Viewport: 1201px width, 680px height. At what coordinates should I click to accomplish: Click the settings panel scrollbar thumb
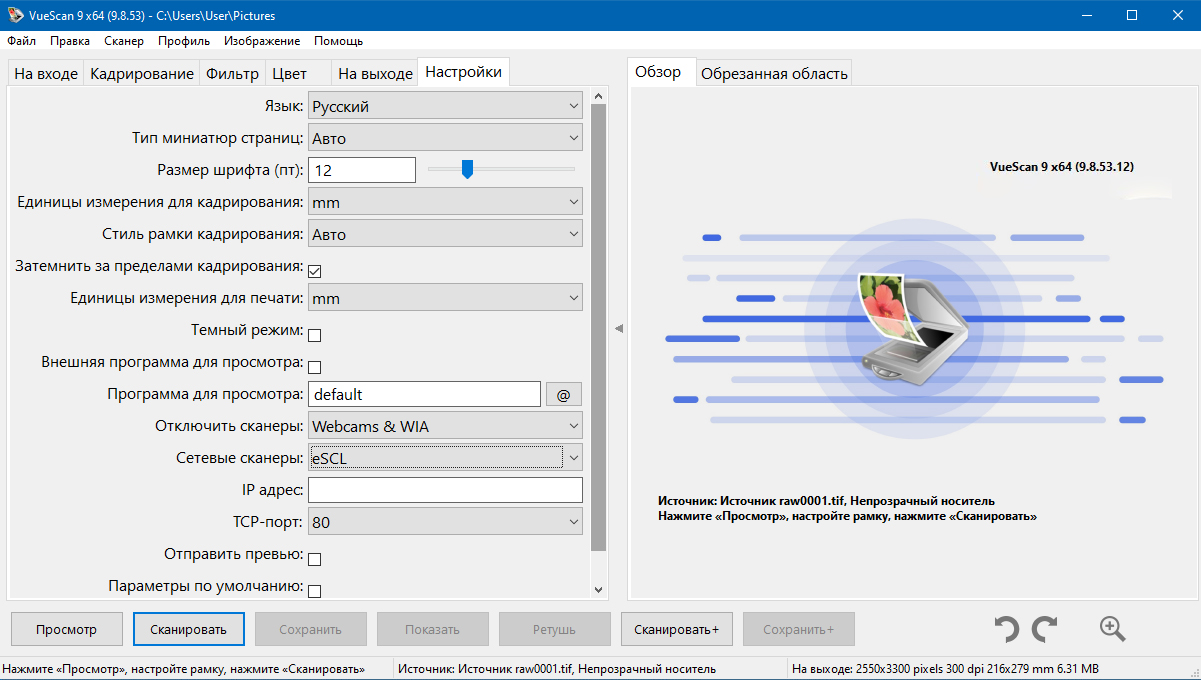click(x=599, y=328)
